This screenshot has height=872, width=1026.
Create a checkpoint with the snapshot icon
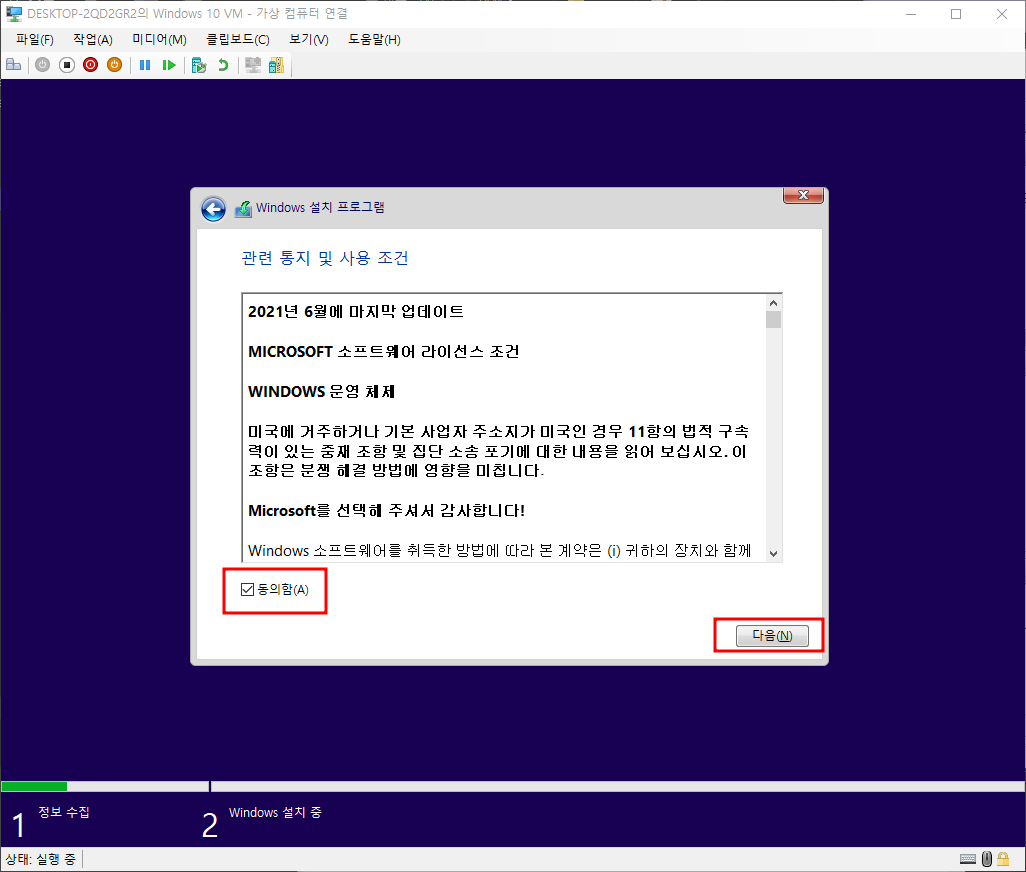click(199, 65)
